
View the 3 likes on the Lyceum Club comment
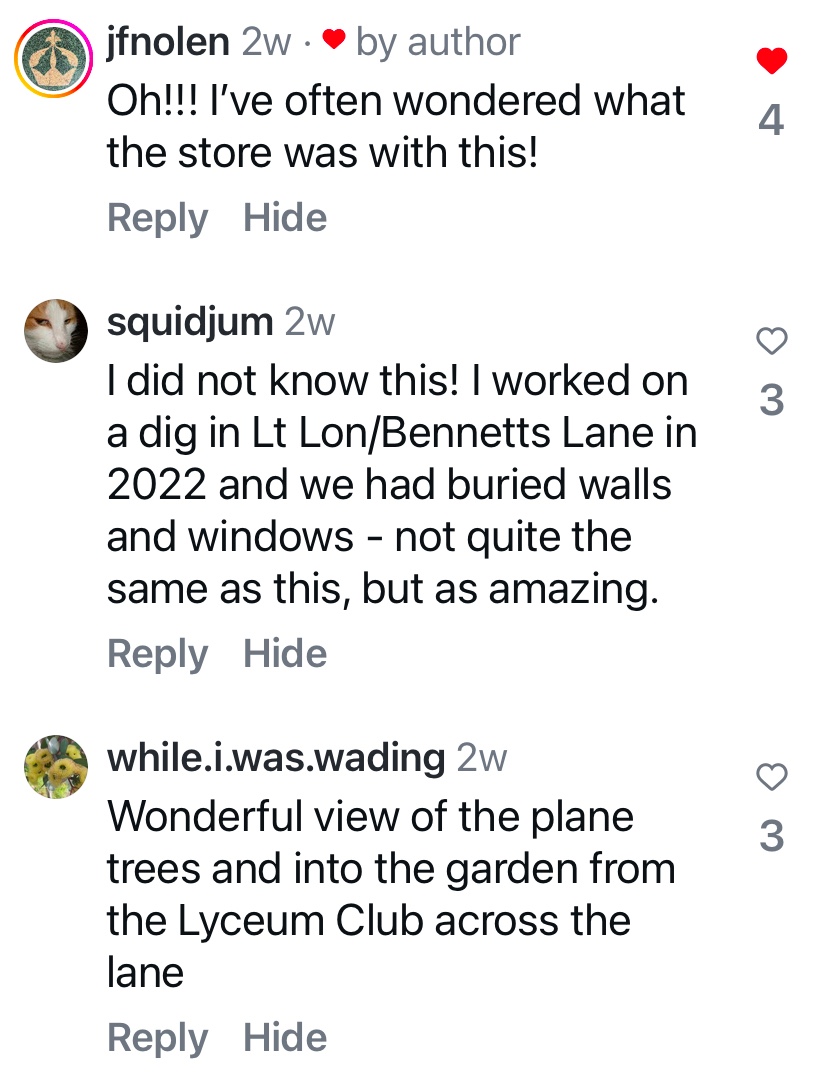click(771, 836)
